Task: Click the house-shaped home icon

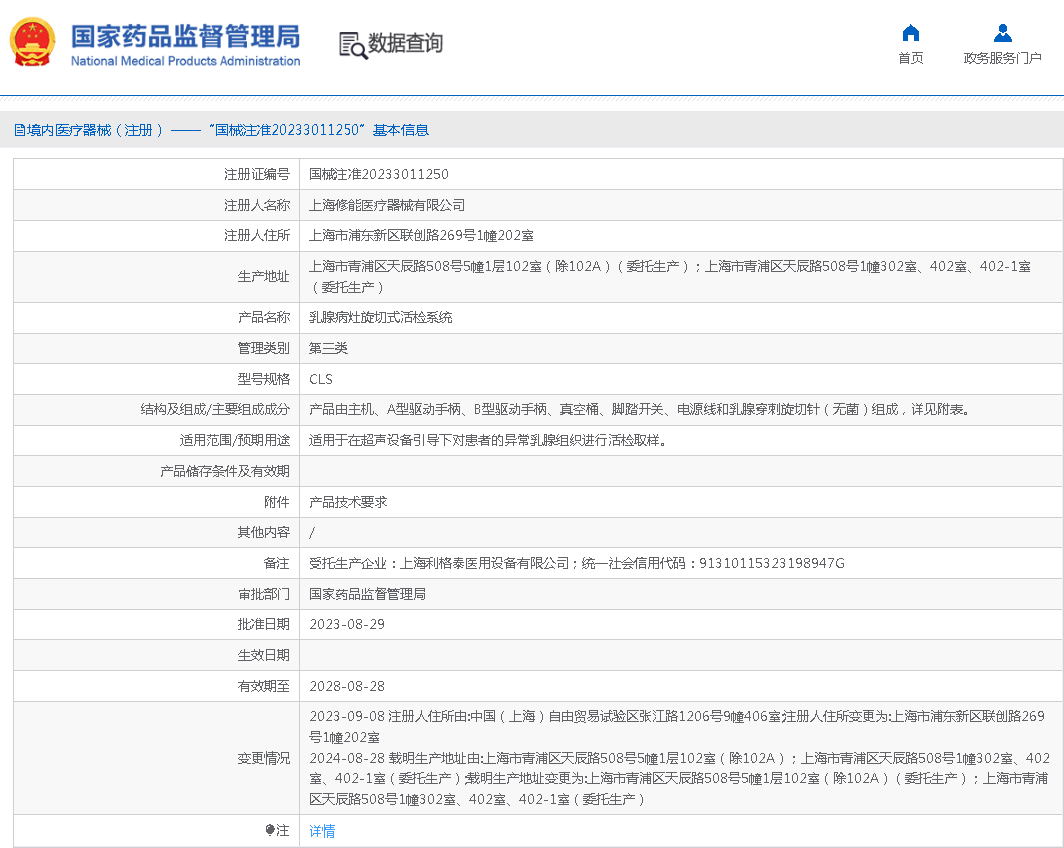Action: [x=910, y=33]
